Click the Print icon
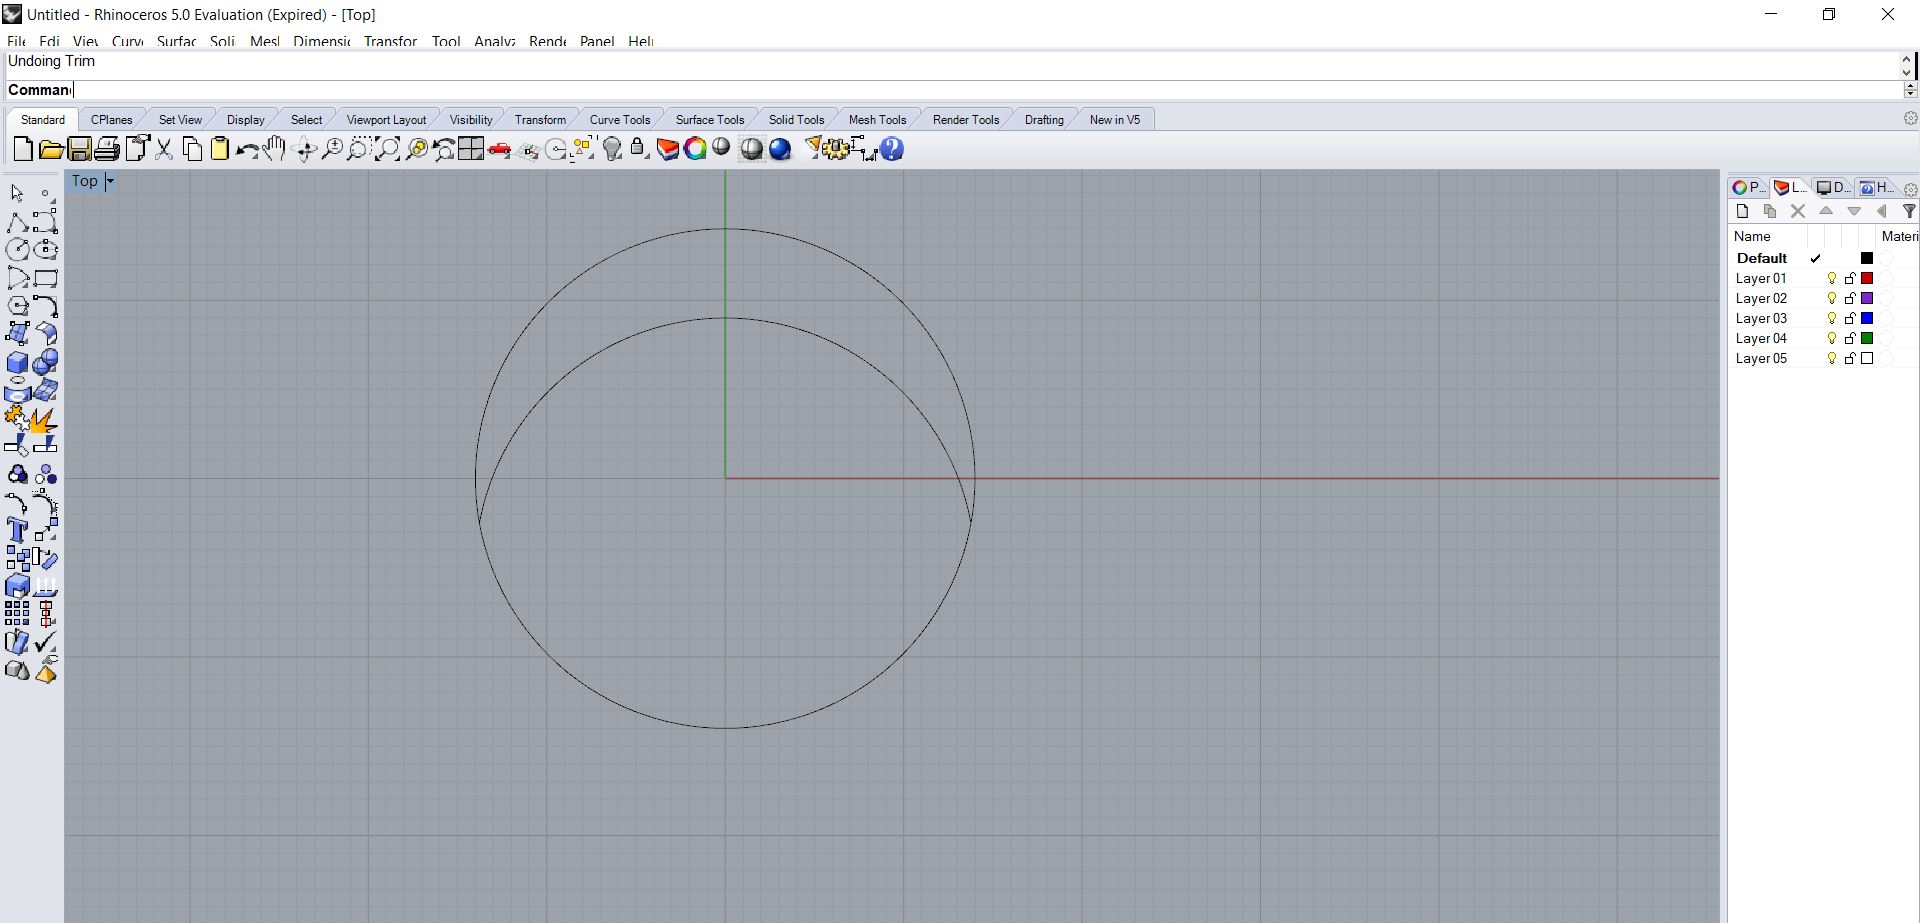The image size is (1920, 923). point(107,149)
